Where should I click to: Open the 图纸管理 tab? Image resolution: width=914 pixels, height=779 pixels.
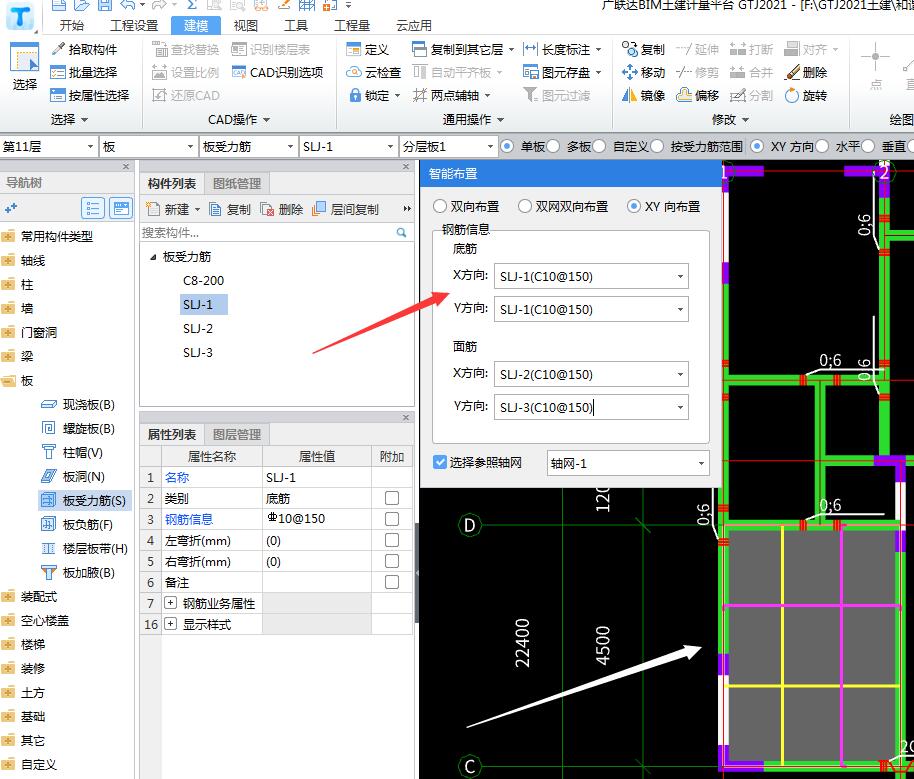237,184
